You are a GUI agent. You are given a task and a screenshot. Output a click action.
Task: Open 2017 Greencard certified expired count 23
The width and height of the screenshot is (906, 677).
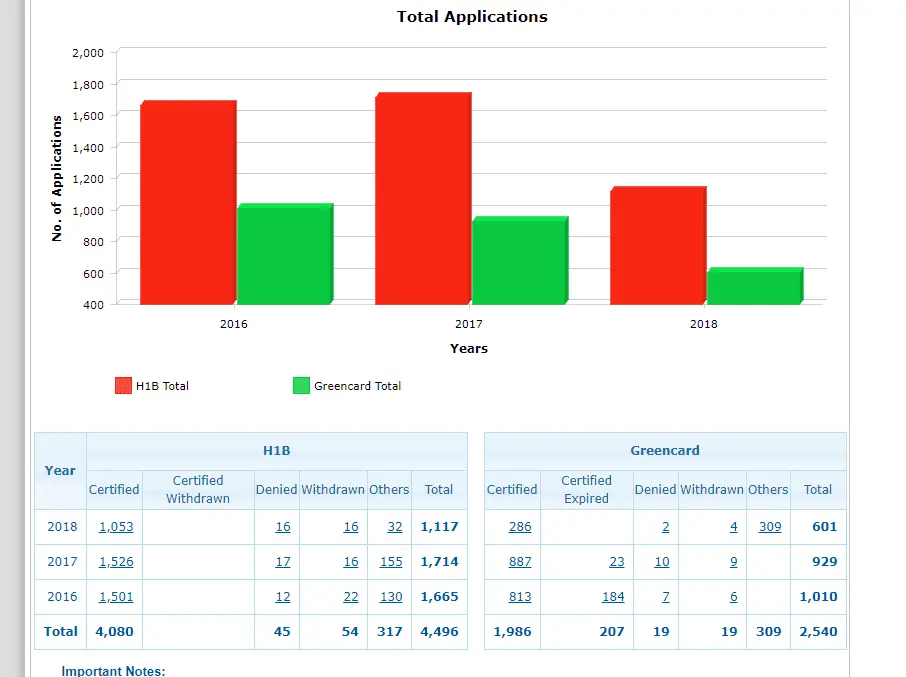point(617,562)
